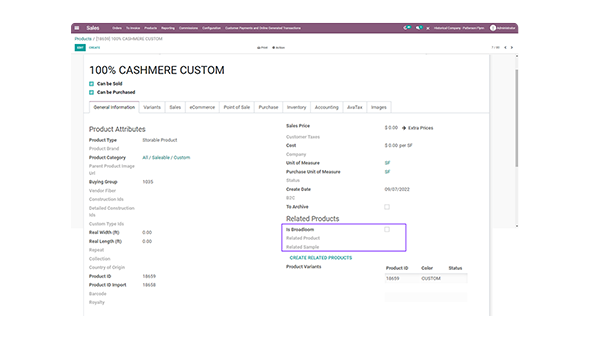Image resolution: width=590 pixels, height=360 pixels.
Task: Open the Products menu in navbar
Action: pos(151,28)
